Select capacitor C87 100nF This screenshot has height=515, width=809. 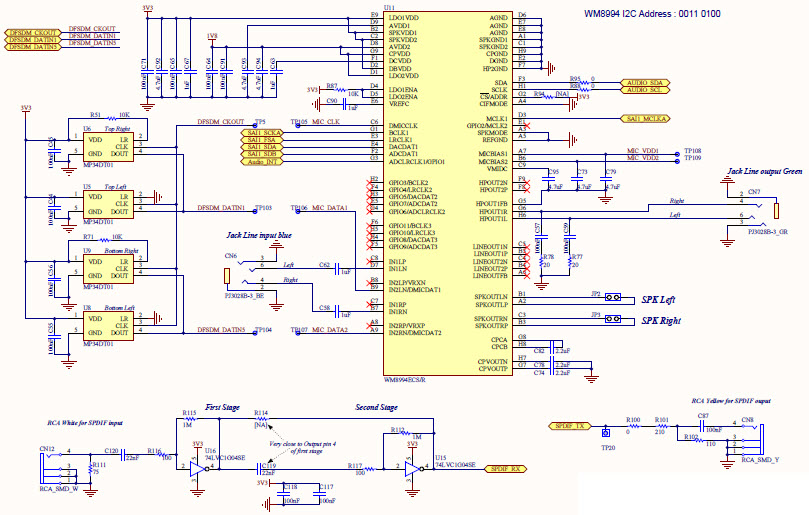[703, 426]
